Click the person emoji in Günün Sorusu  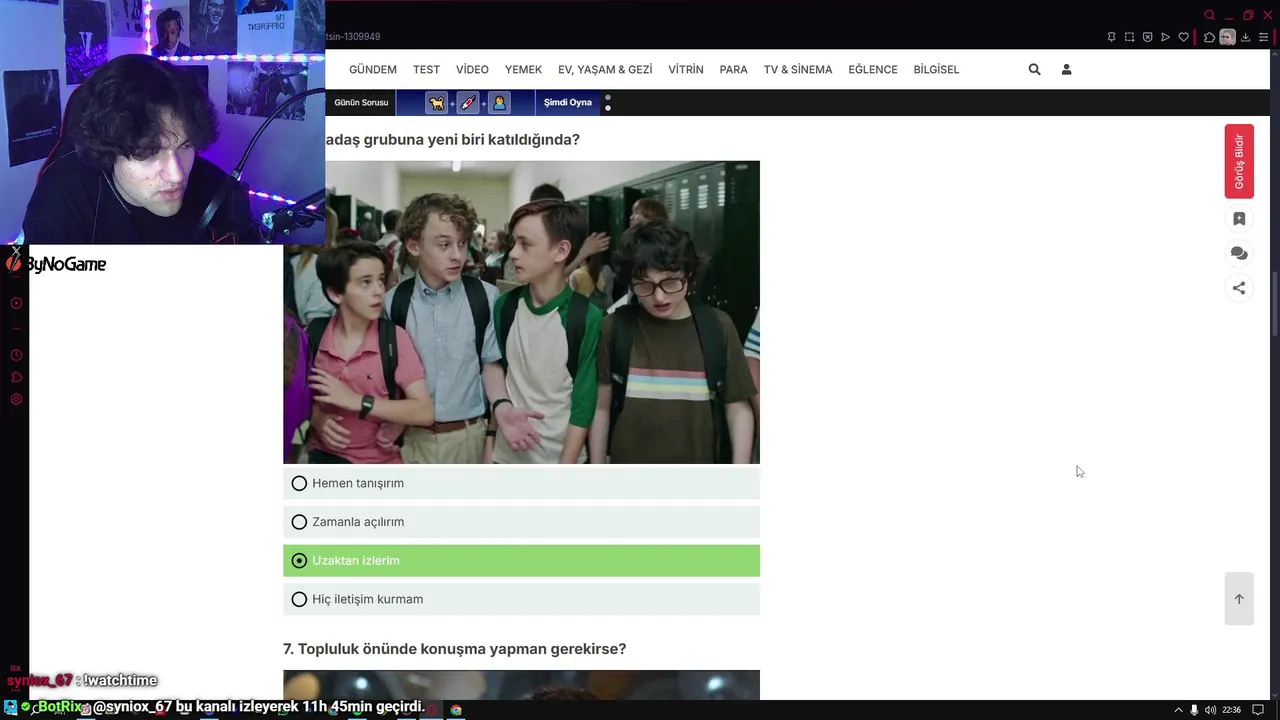(499, 103)
